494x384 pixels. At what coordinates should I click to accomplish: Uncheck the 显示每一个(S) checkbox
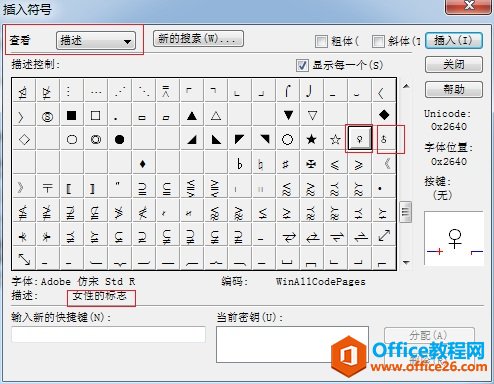pos(302,65)
